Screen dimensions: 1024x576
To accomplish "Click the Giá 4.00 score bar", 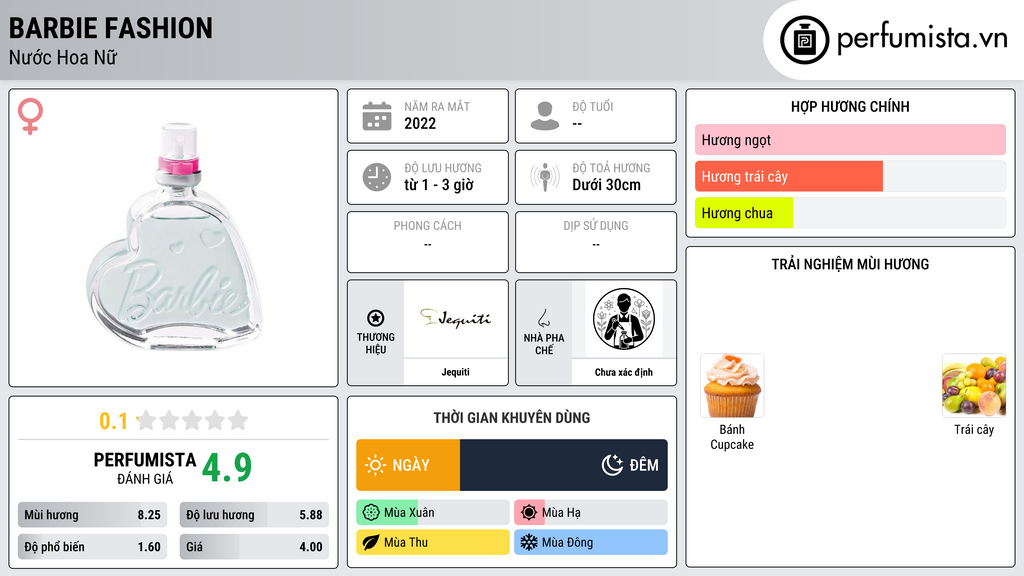I will click(254, 547).
